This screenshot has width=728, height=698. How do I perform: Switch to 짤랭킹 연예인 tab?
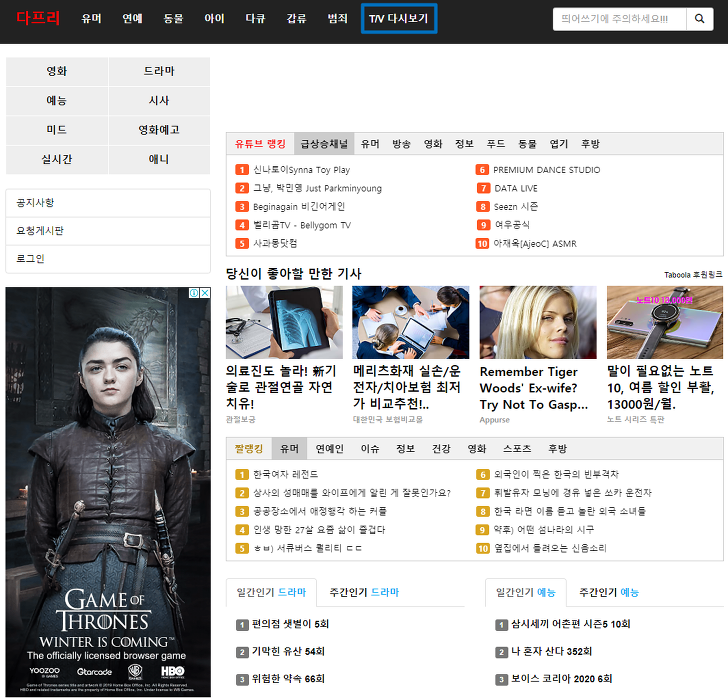[330, 449]
